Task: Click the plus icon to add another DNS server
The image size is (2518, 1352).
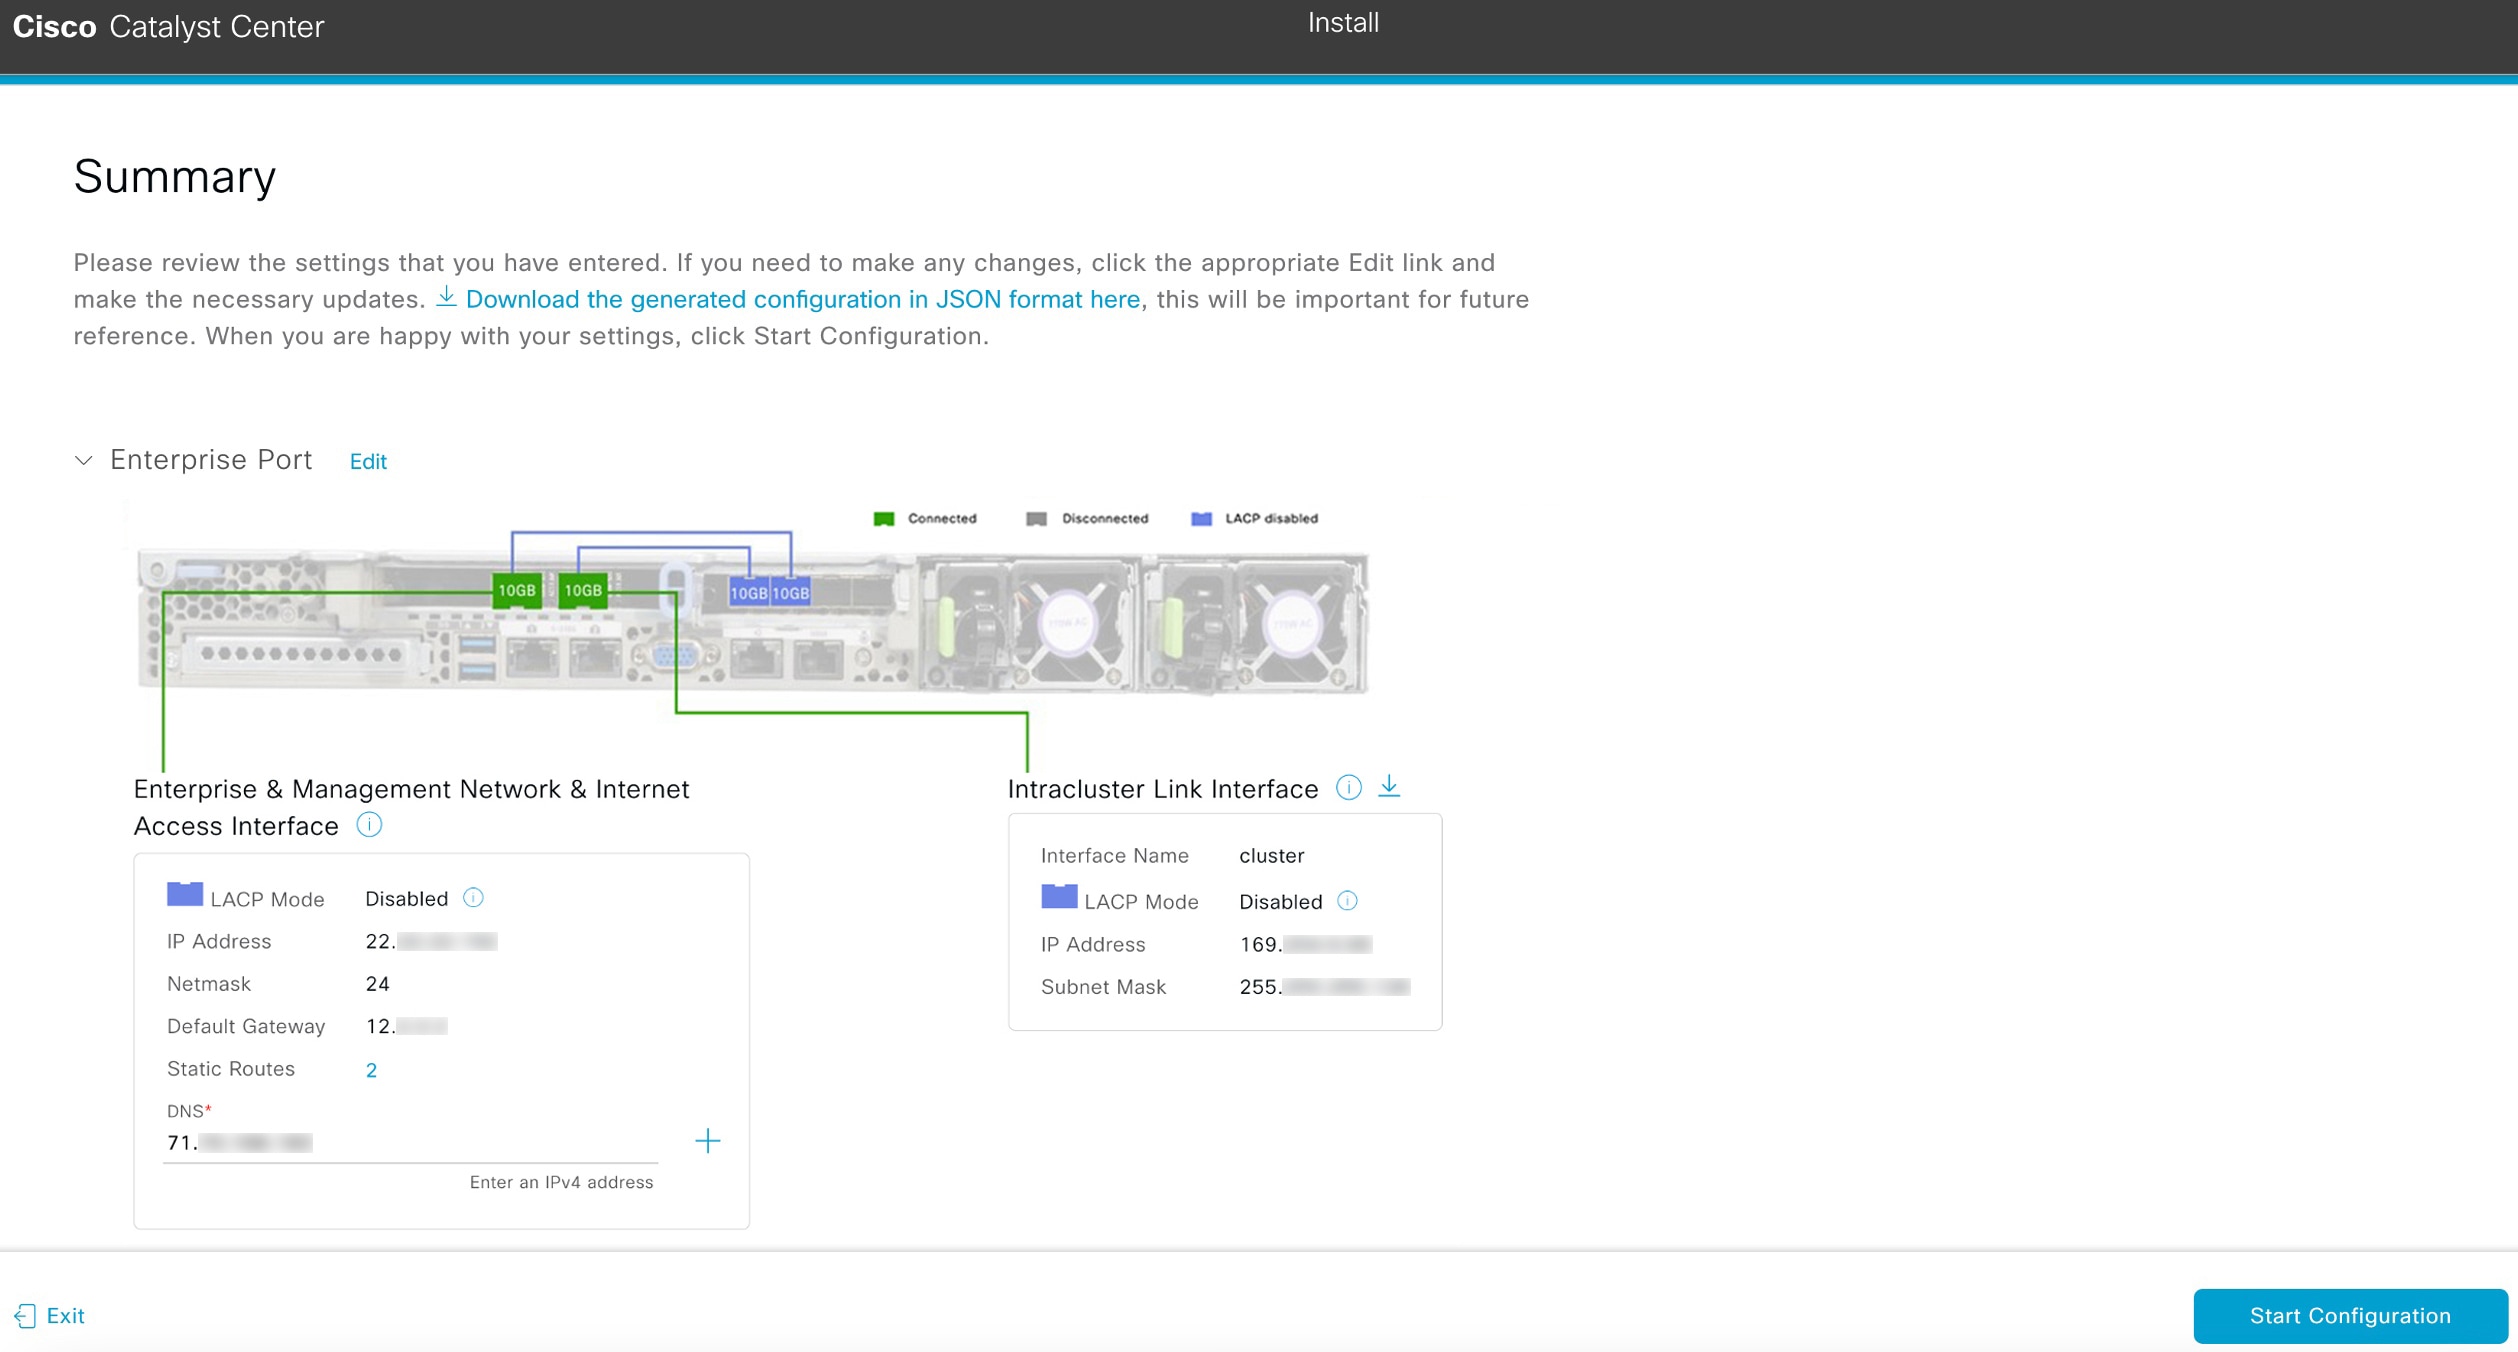Action: [x=708, y=1140]
